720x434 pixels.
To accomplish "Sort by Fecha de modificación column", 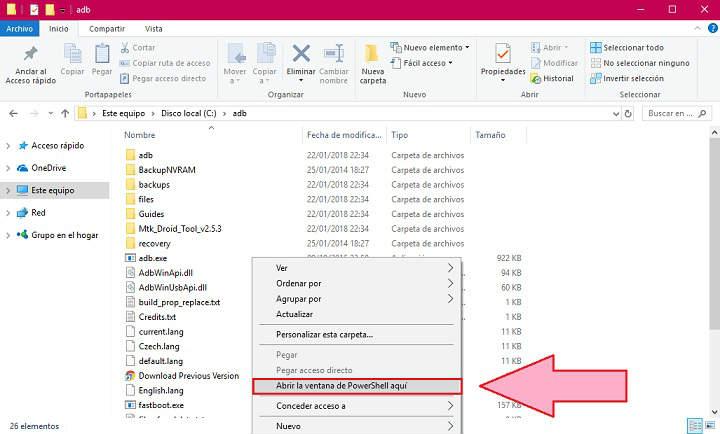I will (x=344, y=135).
